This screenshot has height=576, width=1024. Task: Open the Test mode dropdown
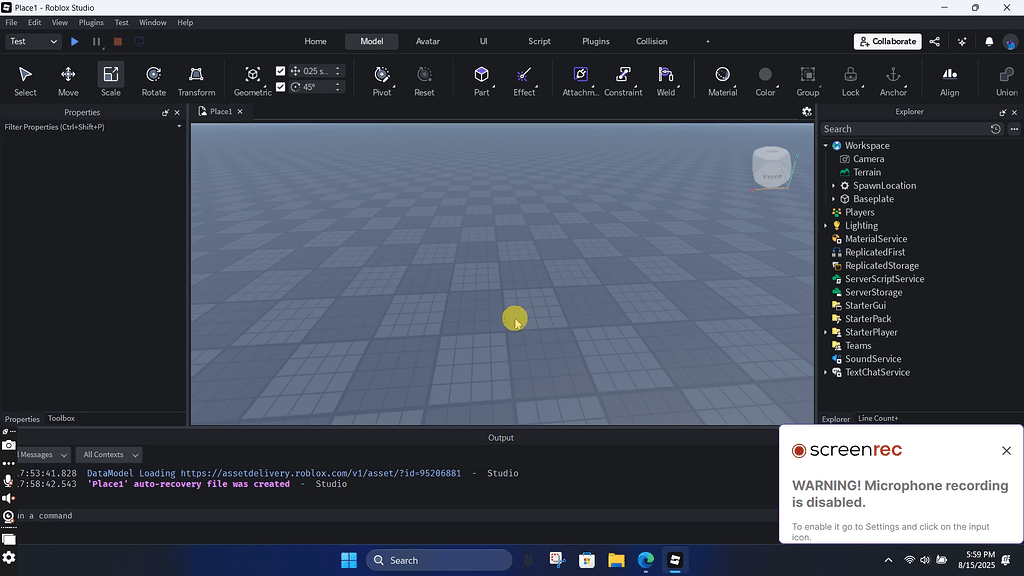[x=33, y=41]
